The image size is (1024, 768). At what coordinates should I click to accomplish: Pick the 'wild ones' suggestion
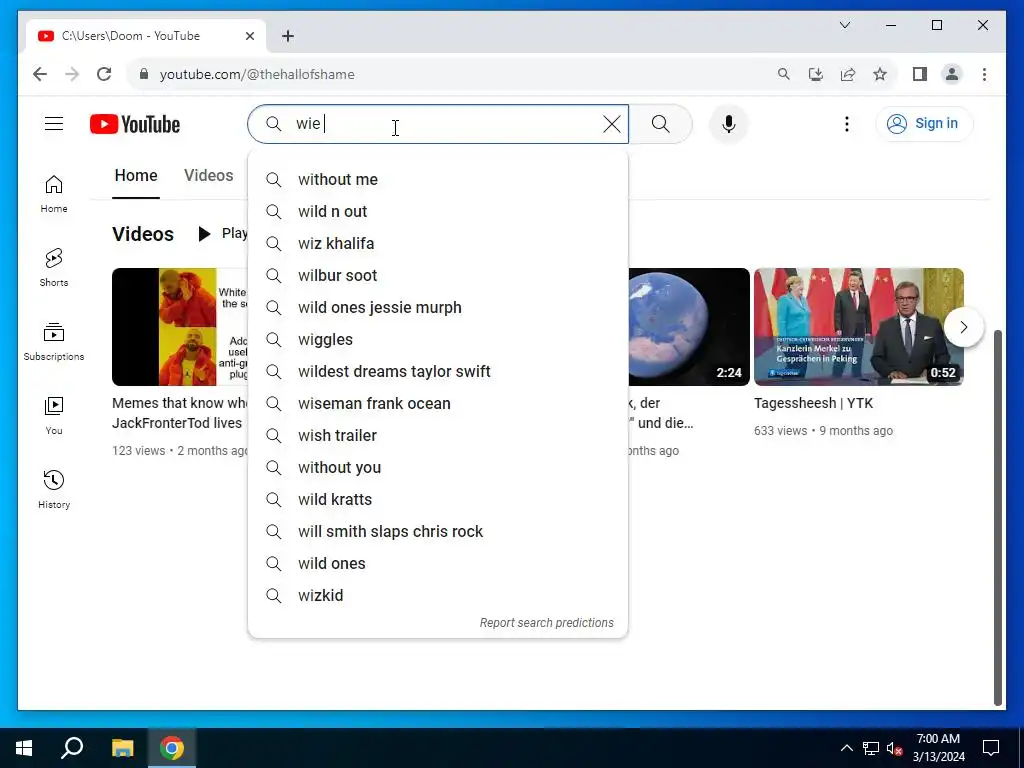click(438, 564)
